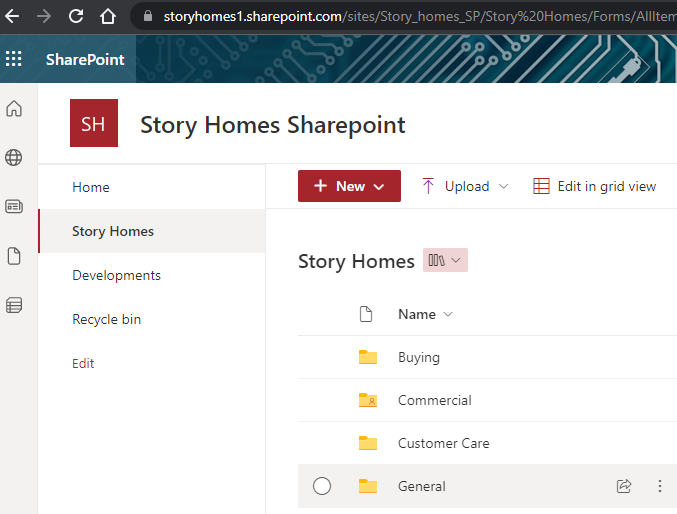The height and width of the screenshot is (514, 677).
Task: Open Recycle bin in site navigation
Action: 107,320
